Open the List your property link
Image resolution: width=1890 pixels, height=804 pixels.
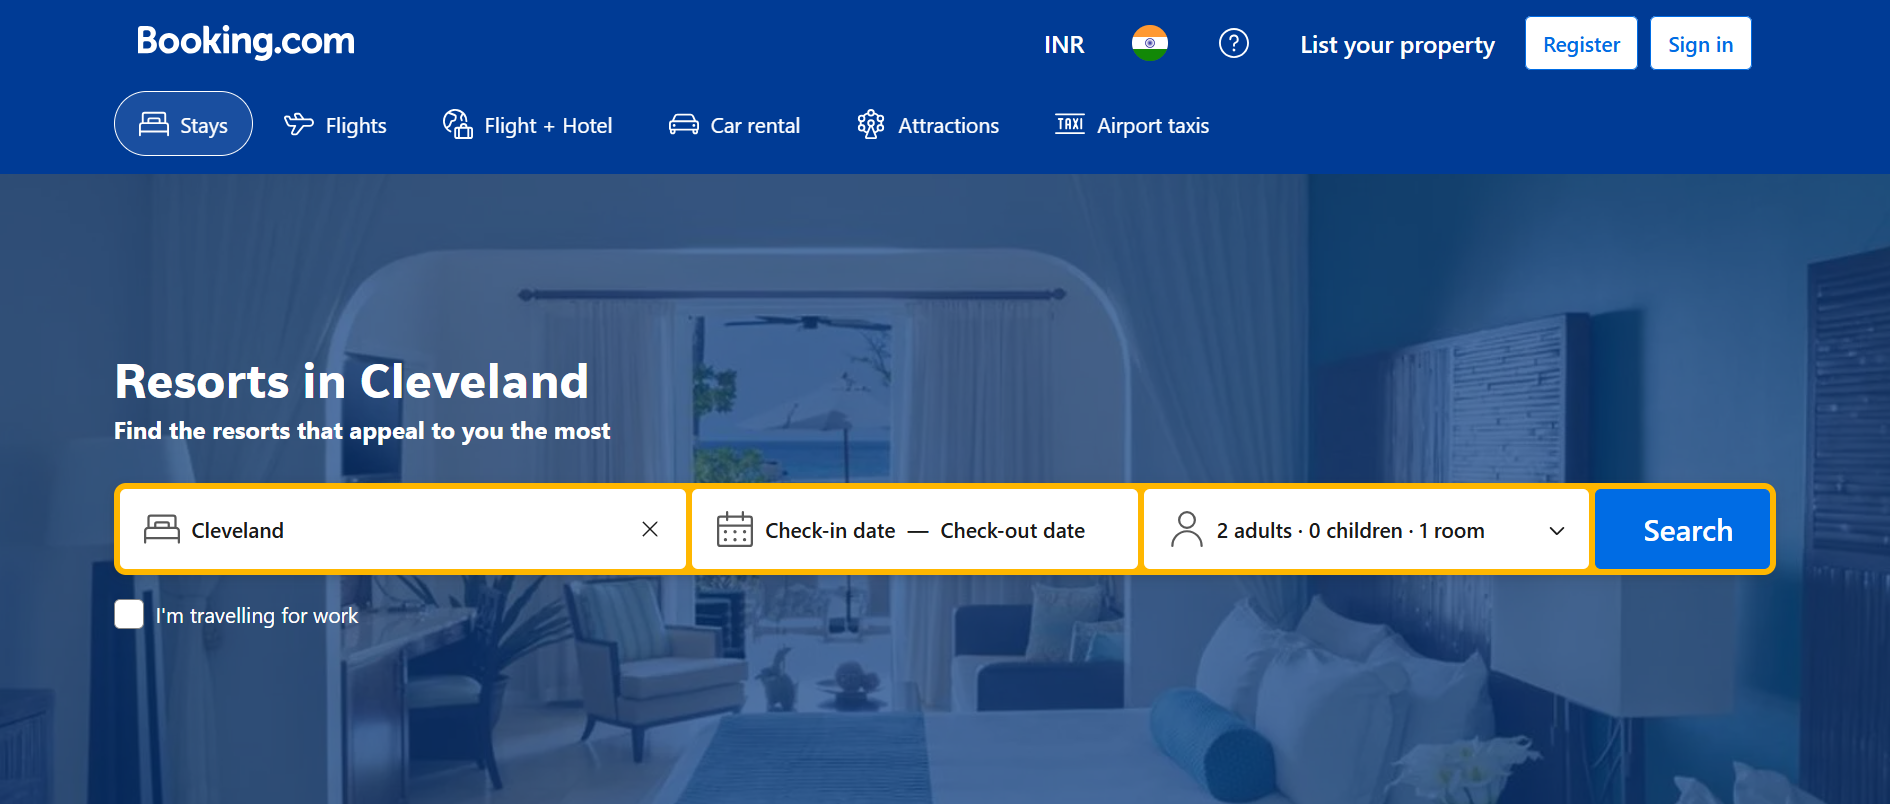(1397, 45)
